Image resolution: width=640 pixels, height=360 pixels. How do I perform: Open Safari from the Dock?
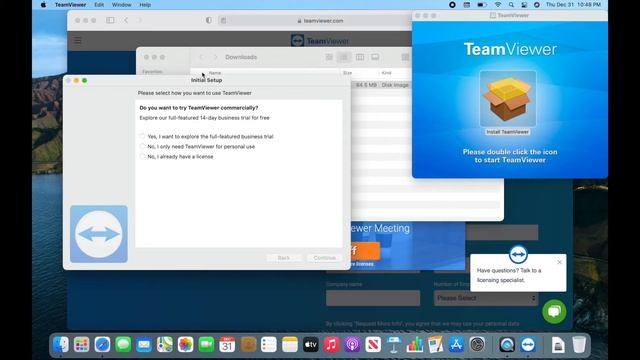point(102,345)
